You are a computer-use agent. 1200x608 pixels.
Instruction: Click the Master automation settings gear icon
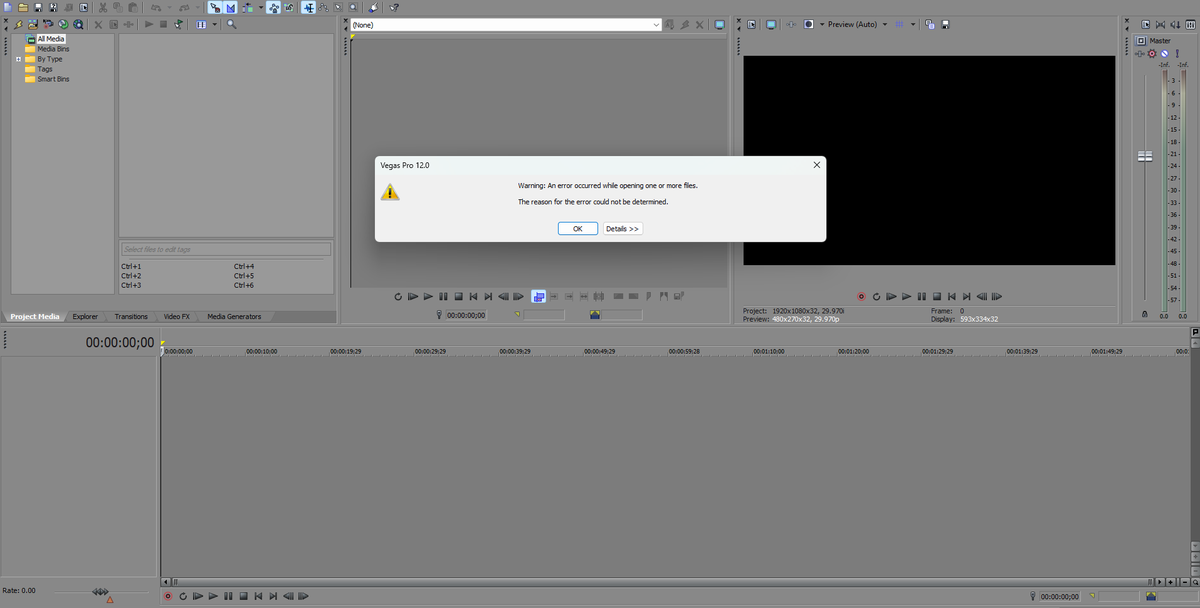[1152, 53]
